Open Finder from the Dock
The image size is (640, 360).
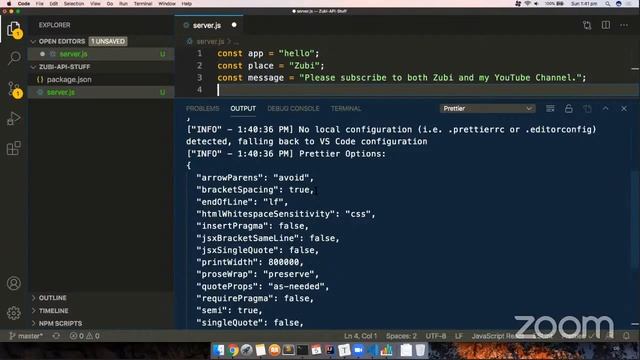tap(218, 350)
